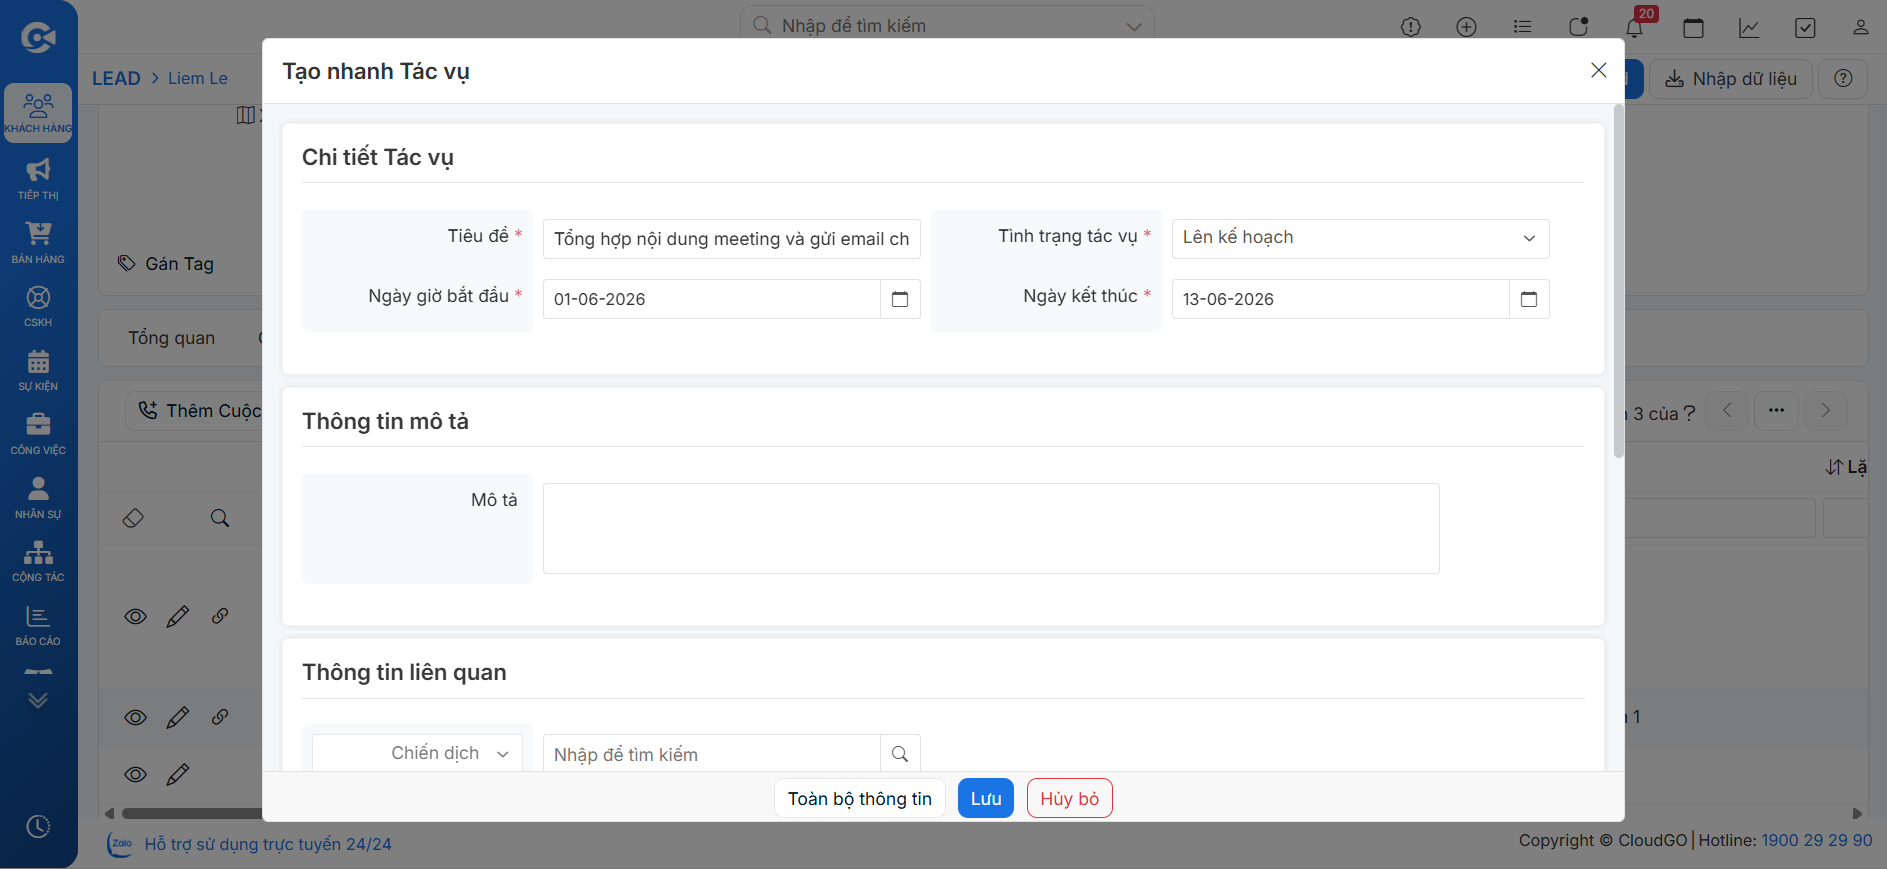Click the end date field 13-06-2026

click(1340, 299)
